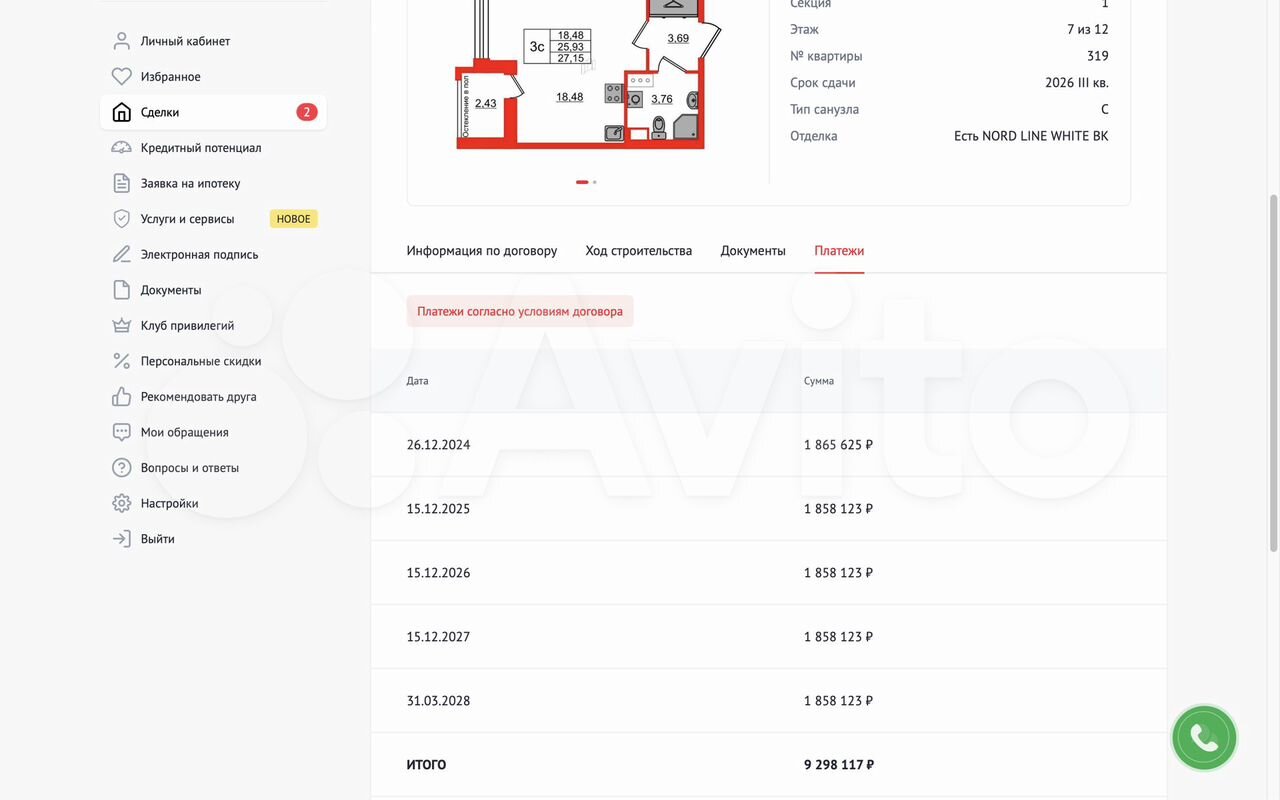Click the thumbs-up icon for Рекомендовать друга
This screenshot has width=1280, height=800.
click(121, 396)
